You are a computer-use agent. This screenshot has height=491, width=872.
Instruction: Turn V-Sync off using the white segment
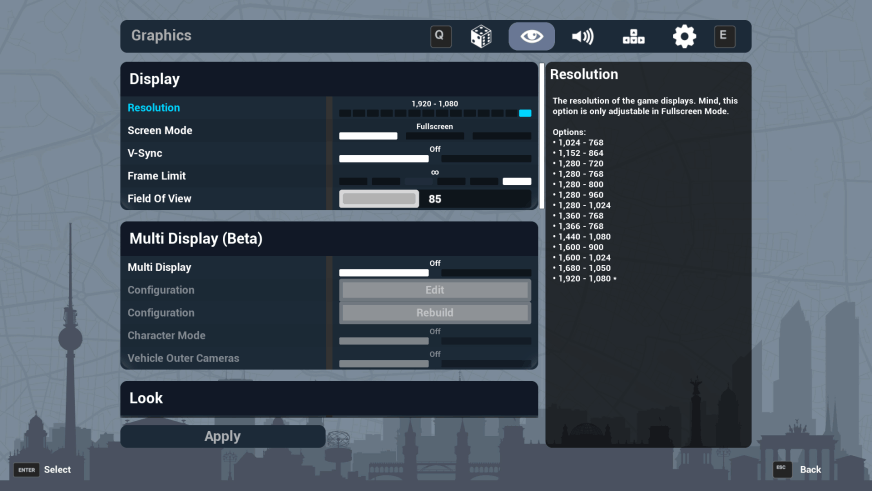384,158
